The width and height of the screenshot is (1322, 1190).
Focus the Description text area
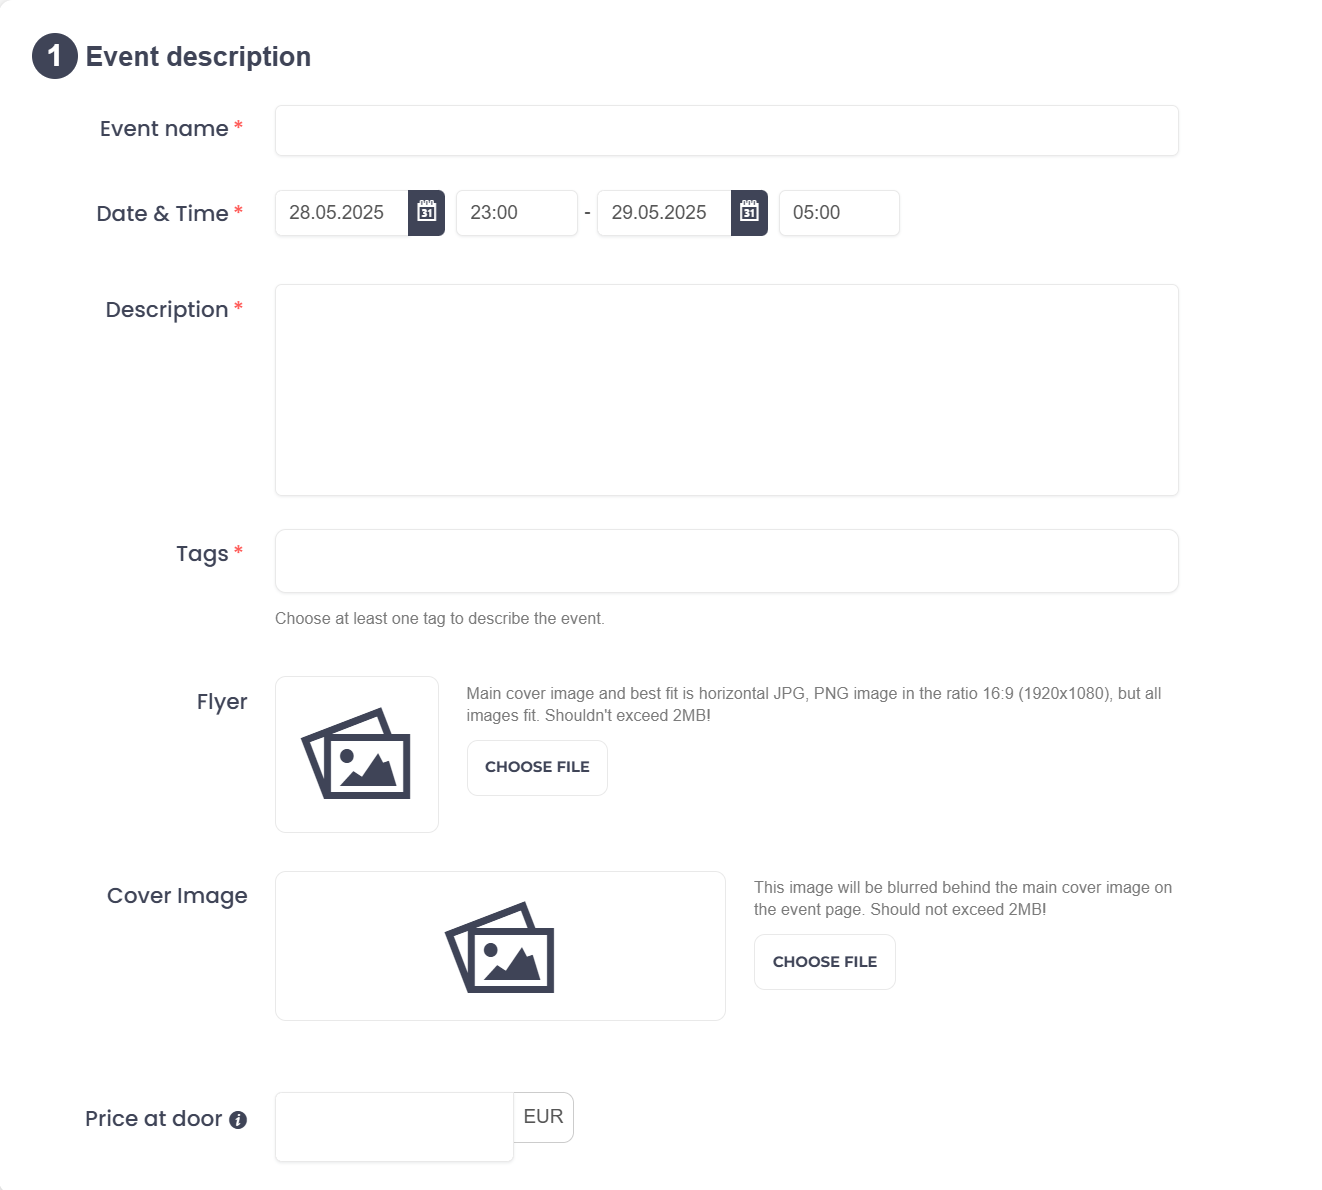(726, 390)
